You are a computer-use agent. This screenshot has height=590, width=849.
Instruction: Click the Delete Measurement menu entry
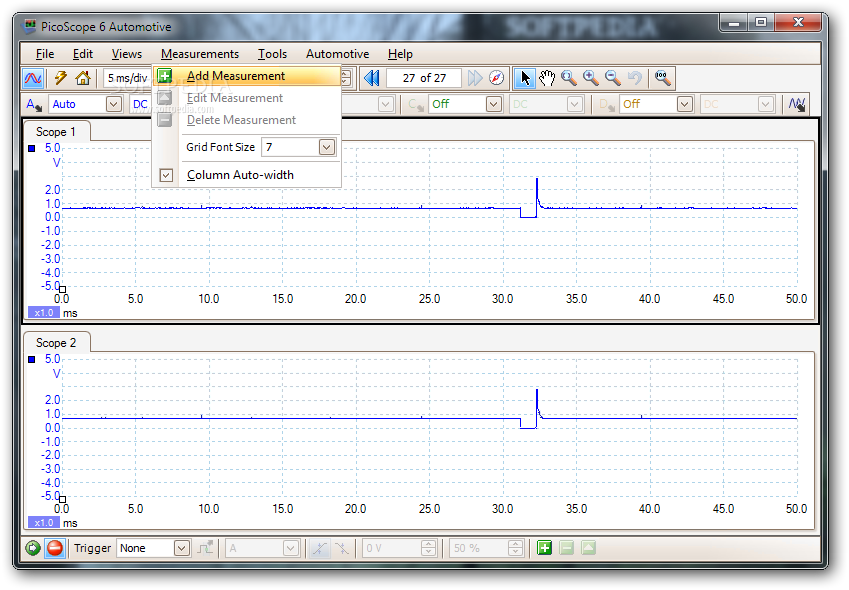246,120
